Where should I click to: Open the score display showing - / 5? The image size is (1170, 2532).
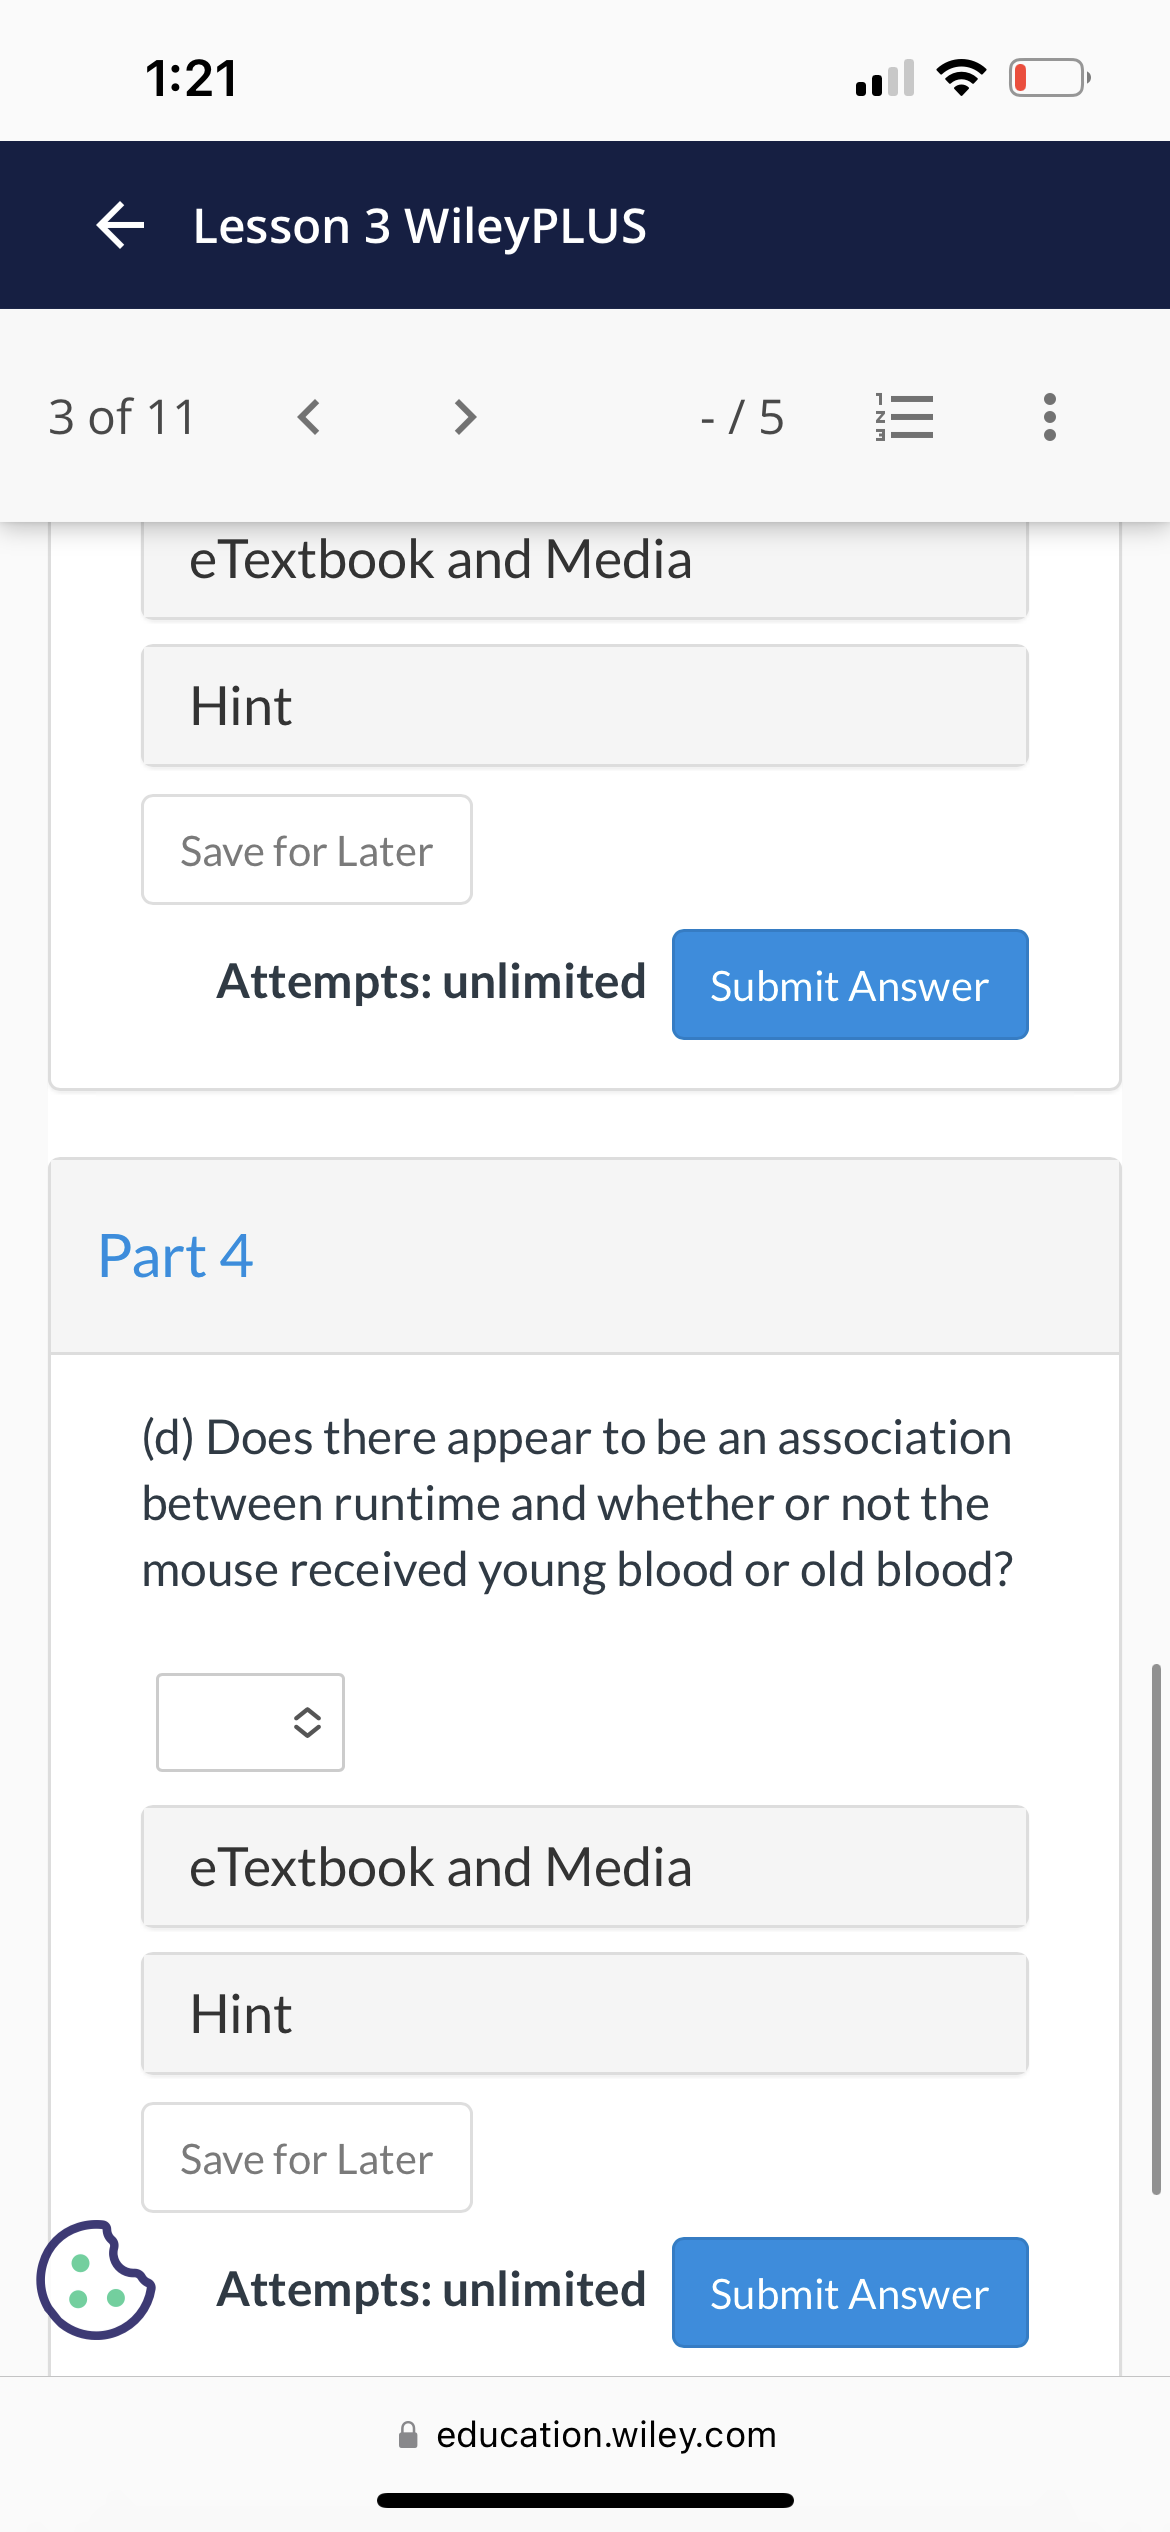click(741, 417)
